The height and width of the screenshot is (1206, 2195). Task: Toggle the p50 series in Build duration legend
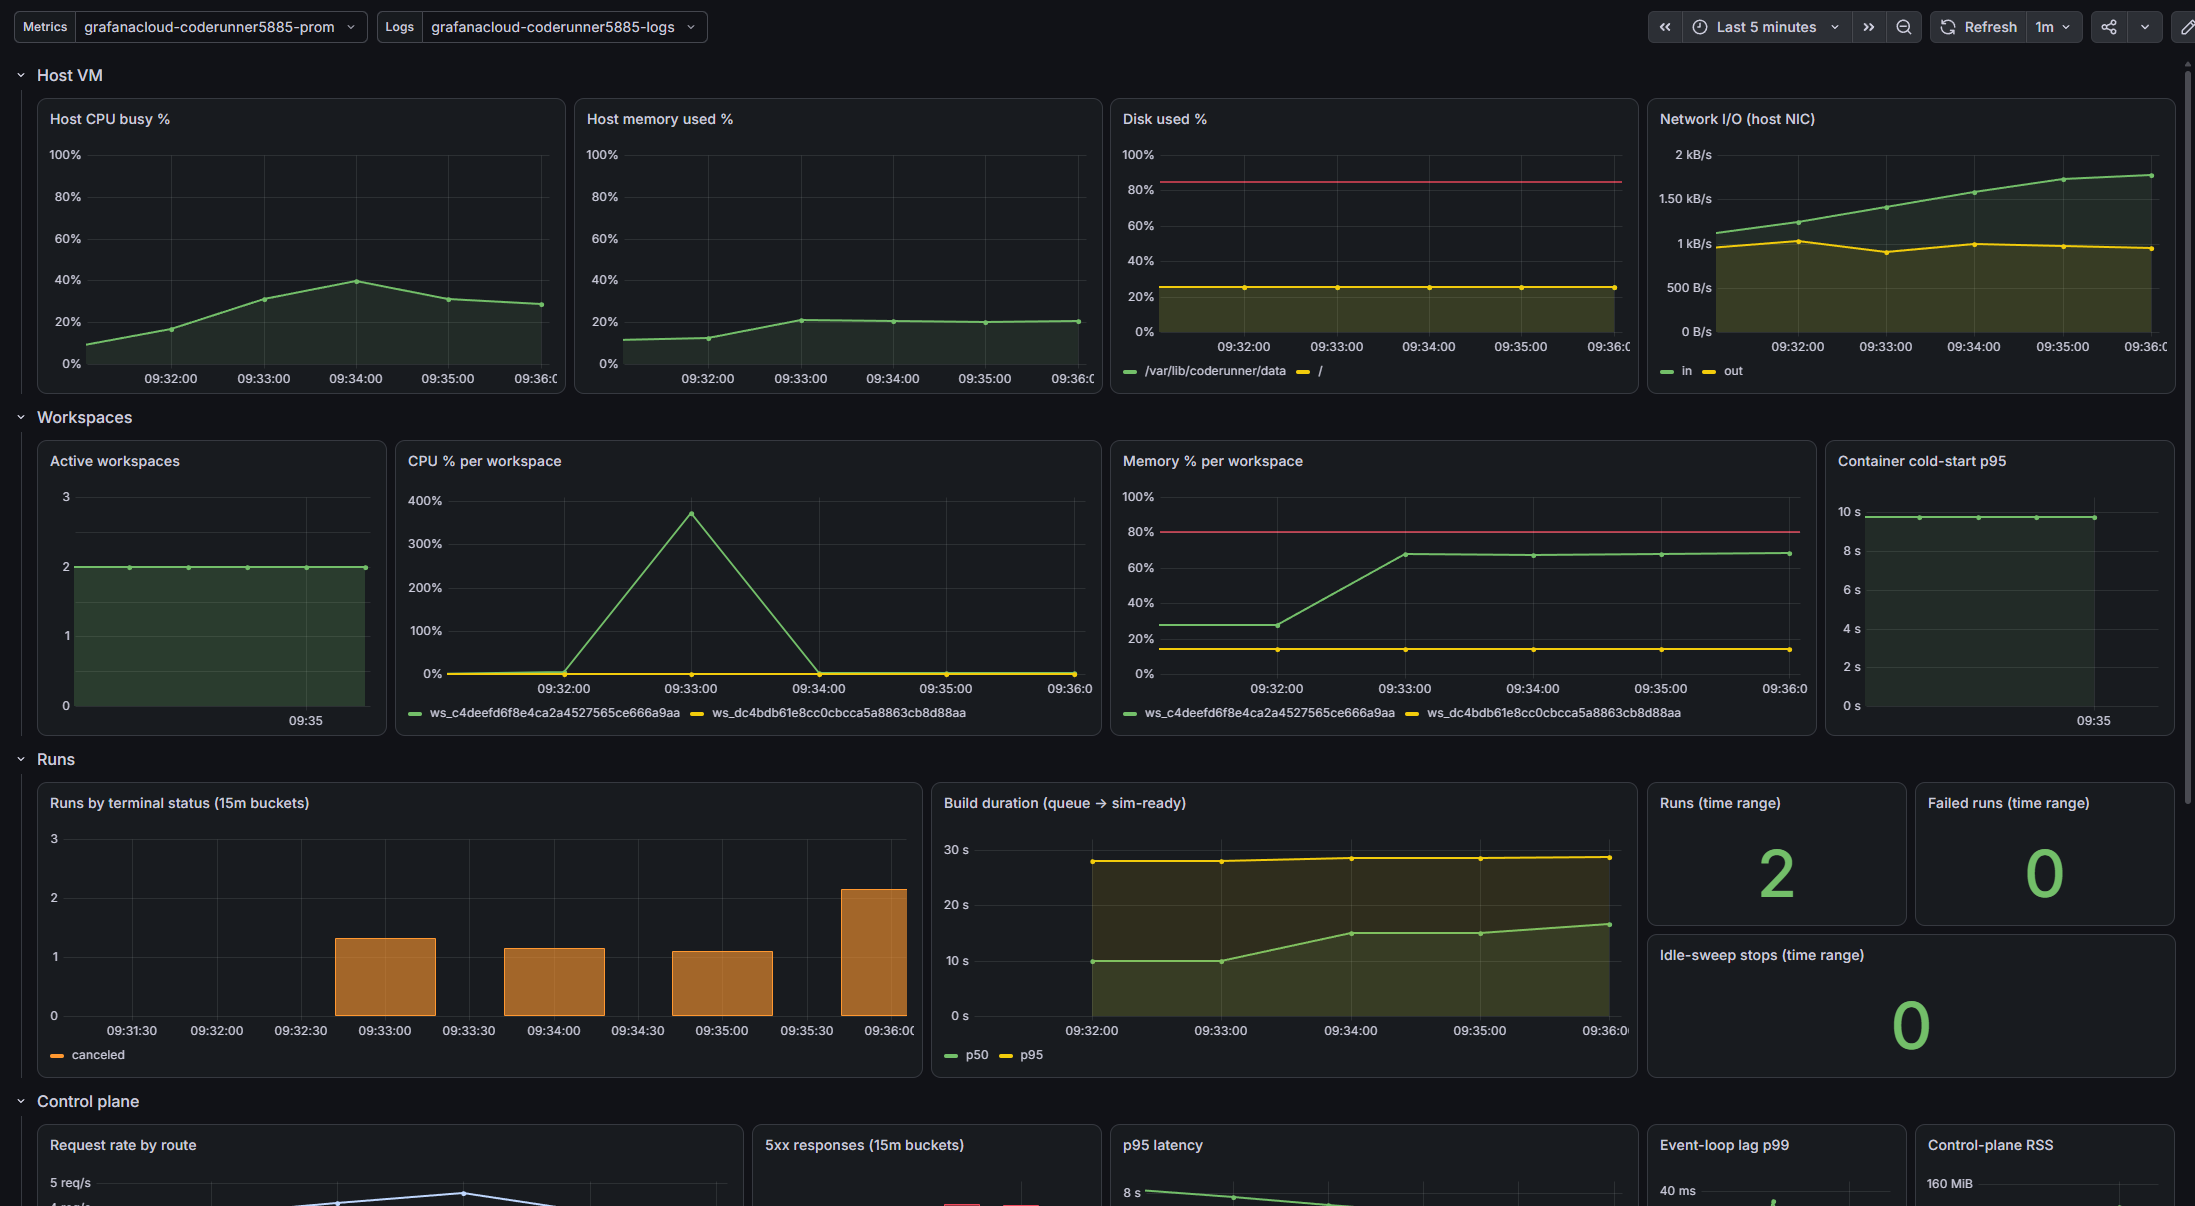pyautogui.click(x=977, y=1055)
